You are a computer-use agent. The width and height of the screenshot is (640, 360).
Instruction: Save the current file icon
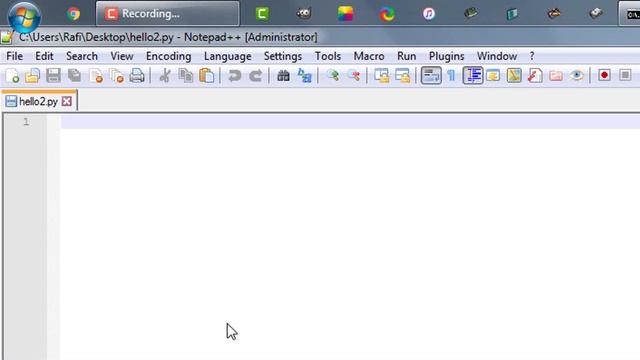53,76
